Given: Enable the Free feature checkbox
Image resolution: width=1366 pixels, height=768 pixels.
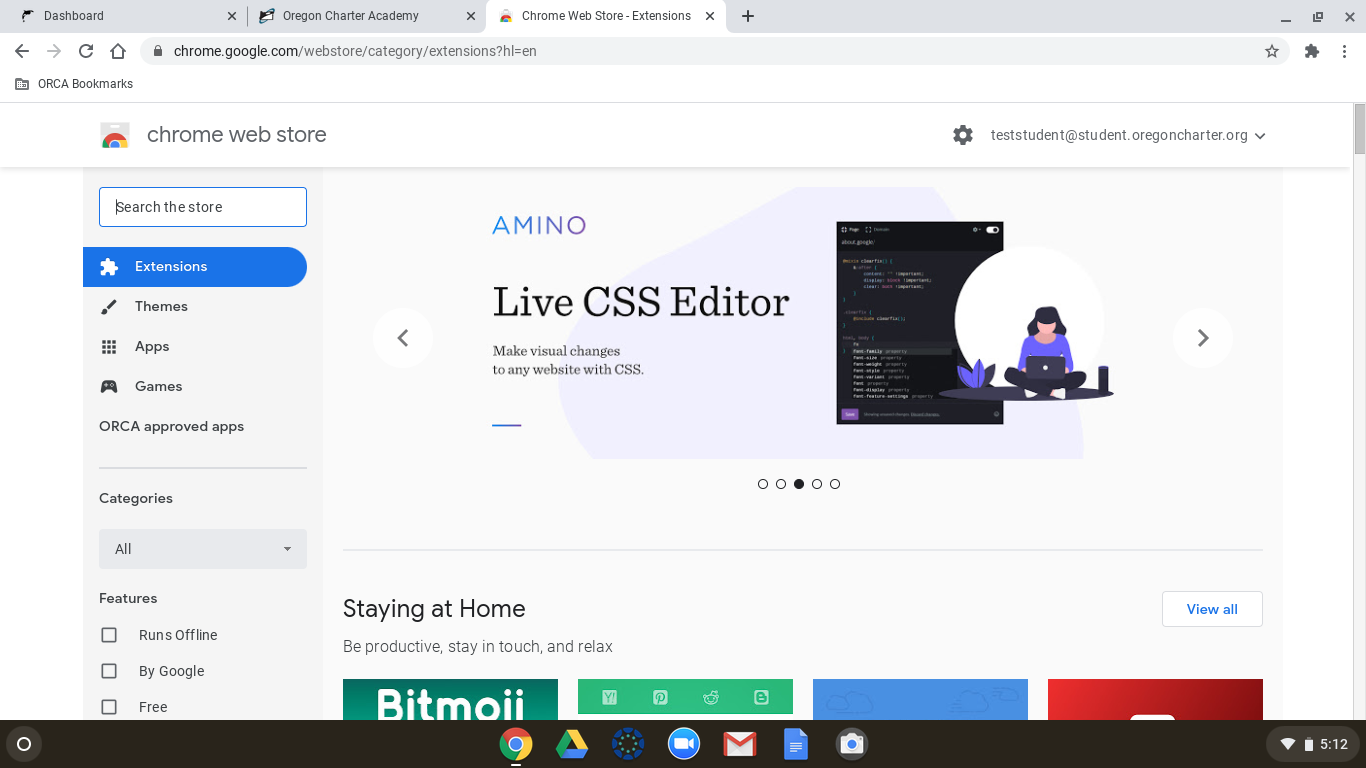Looking at the screenshot, I should [x=109, y=707].
